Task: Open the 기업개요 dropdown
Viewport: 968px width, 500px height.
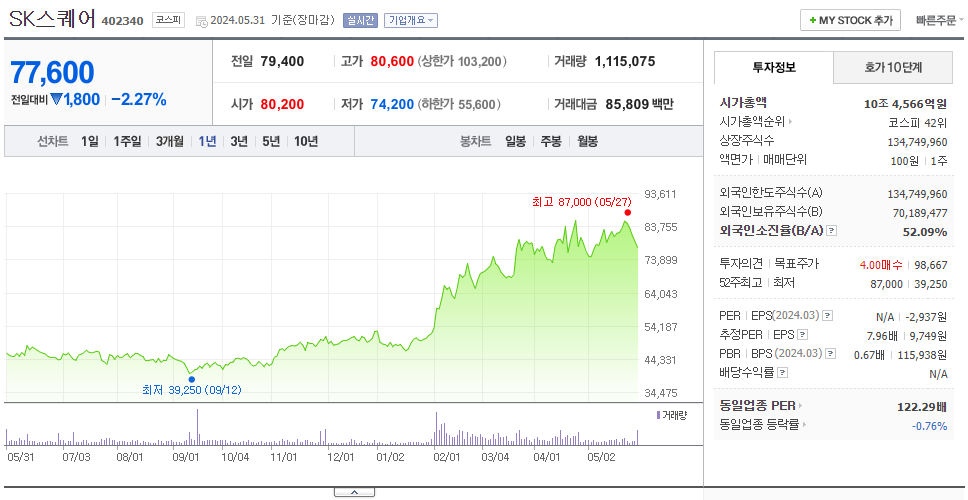Action: pyautogui.click(x=411, y=20)
